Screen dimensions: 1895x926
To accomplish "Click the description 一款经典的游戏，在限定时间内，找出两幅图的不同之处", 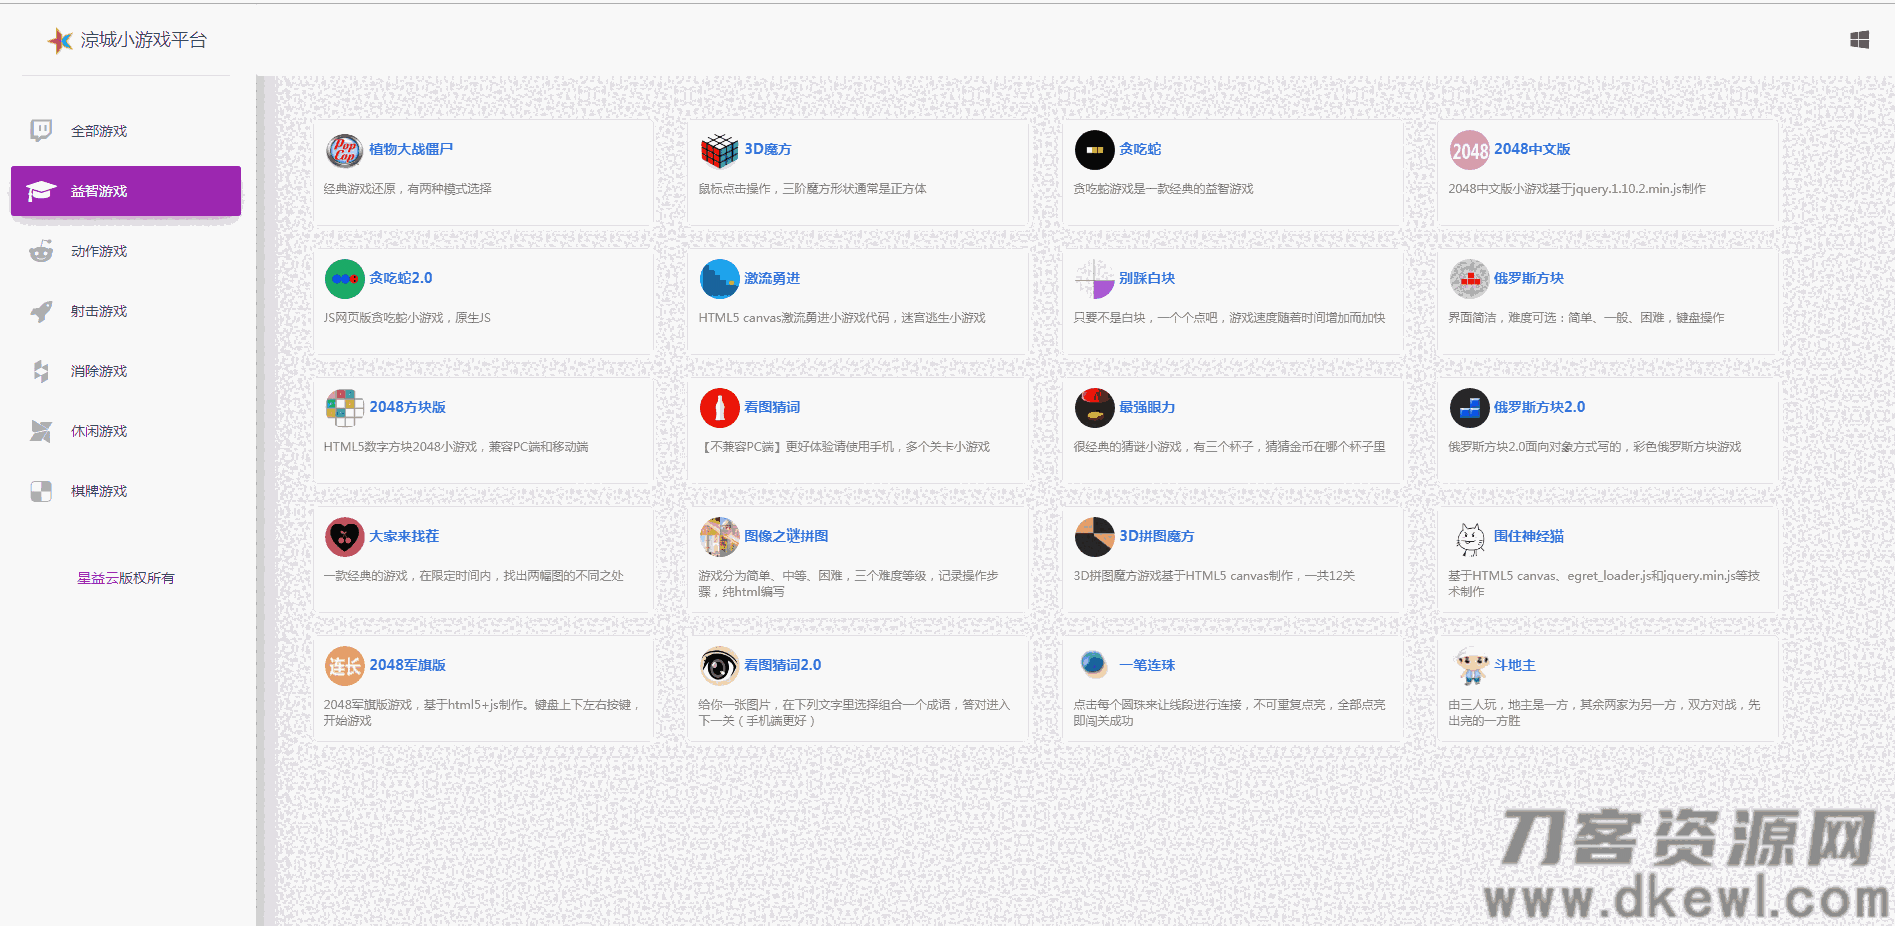I will coord(473,576).
